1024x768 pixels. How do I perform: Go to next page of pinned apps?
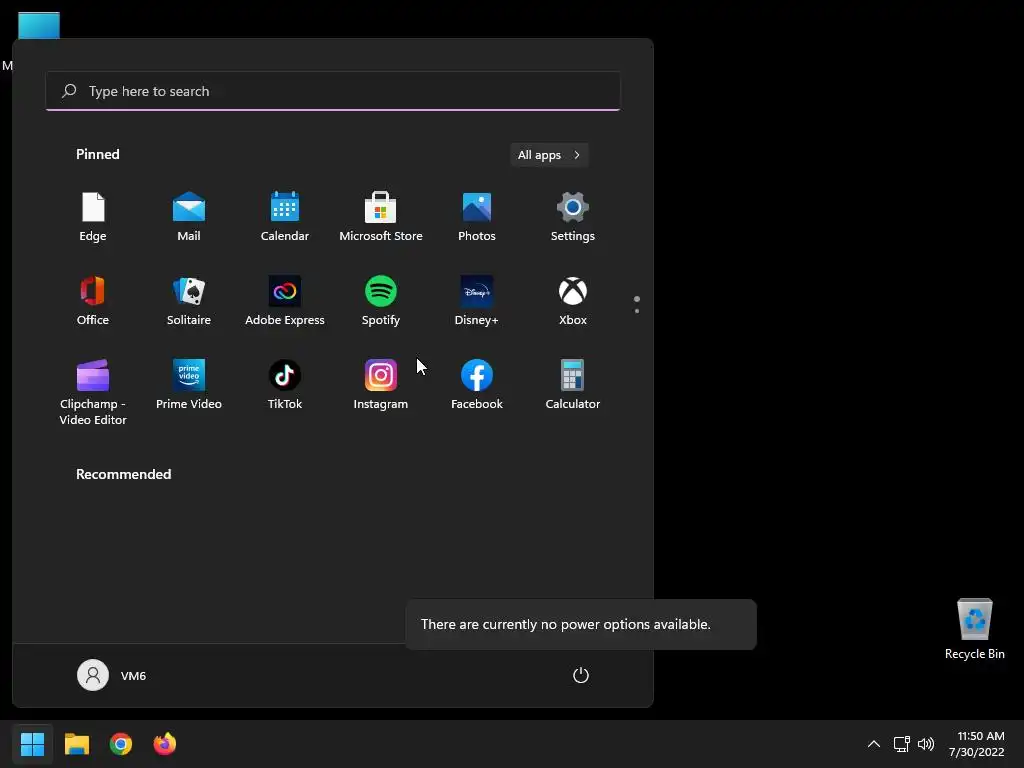click(637, 311)
